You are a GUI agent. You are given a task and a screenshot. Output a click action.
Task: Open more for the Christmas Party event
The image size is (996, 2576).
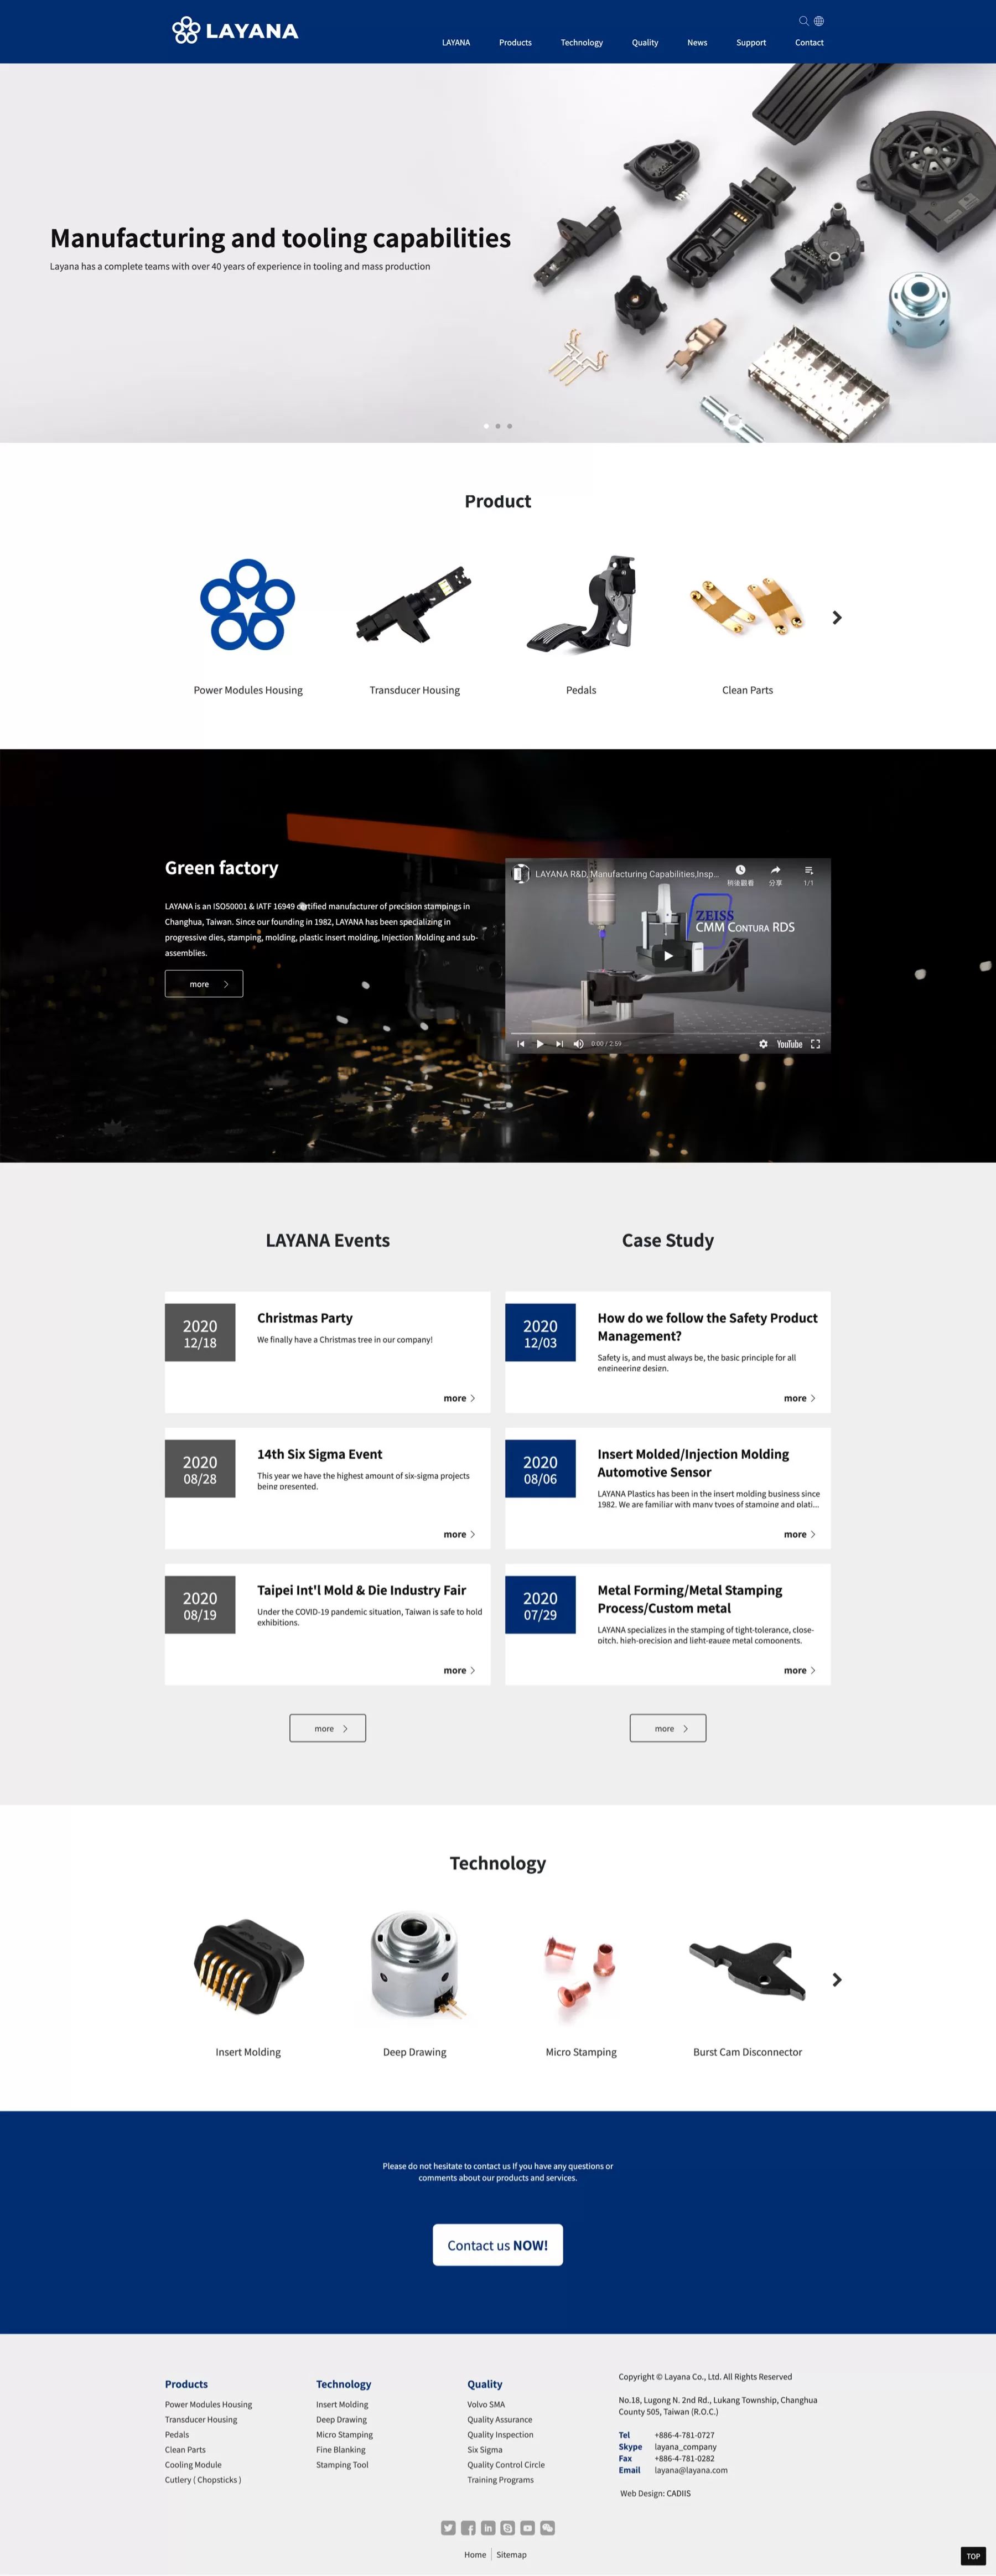pos(460,1398)
